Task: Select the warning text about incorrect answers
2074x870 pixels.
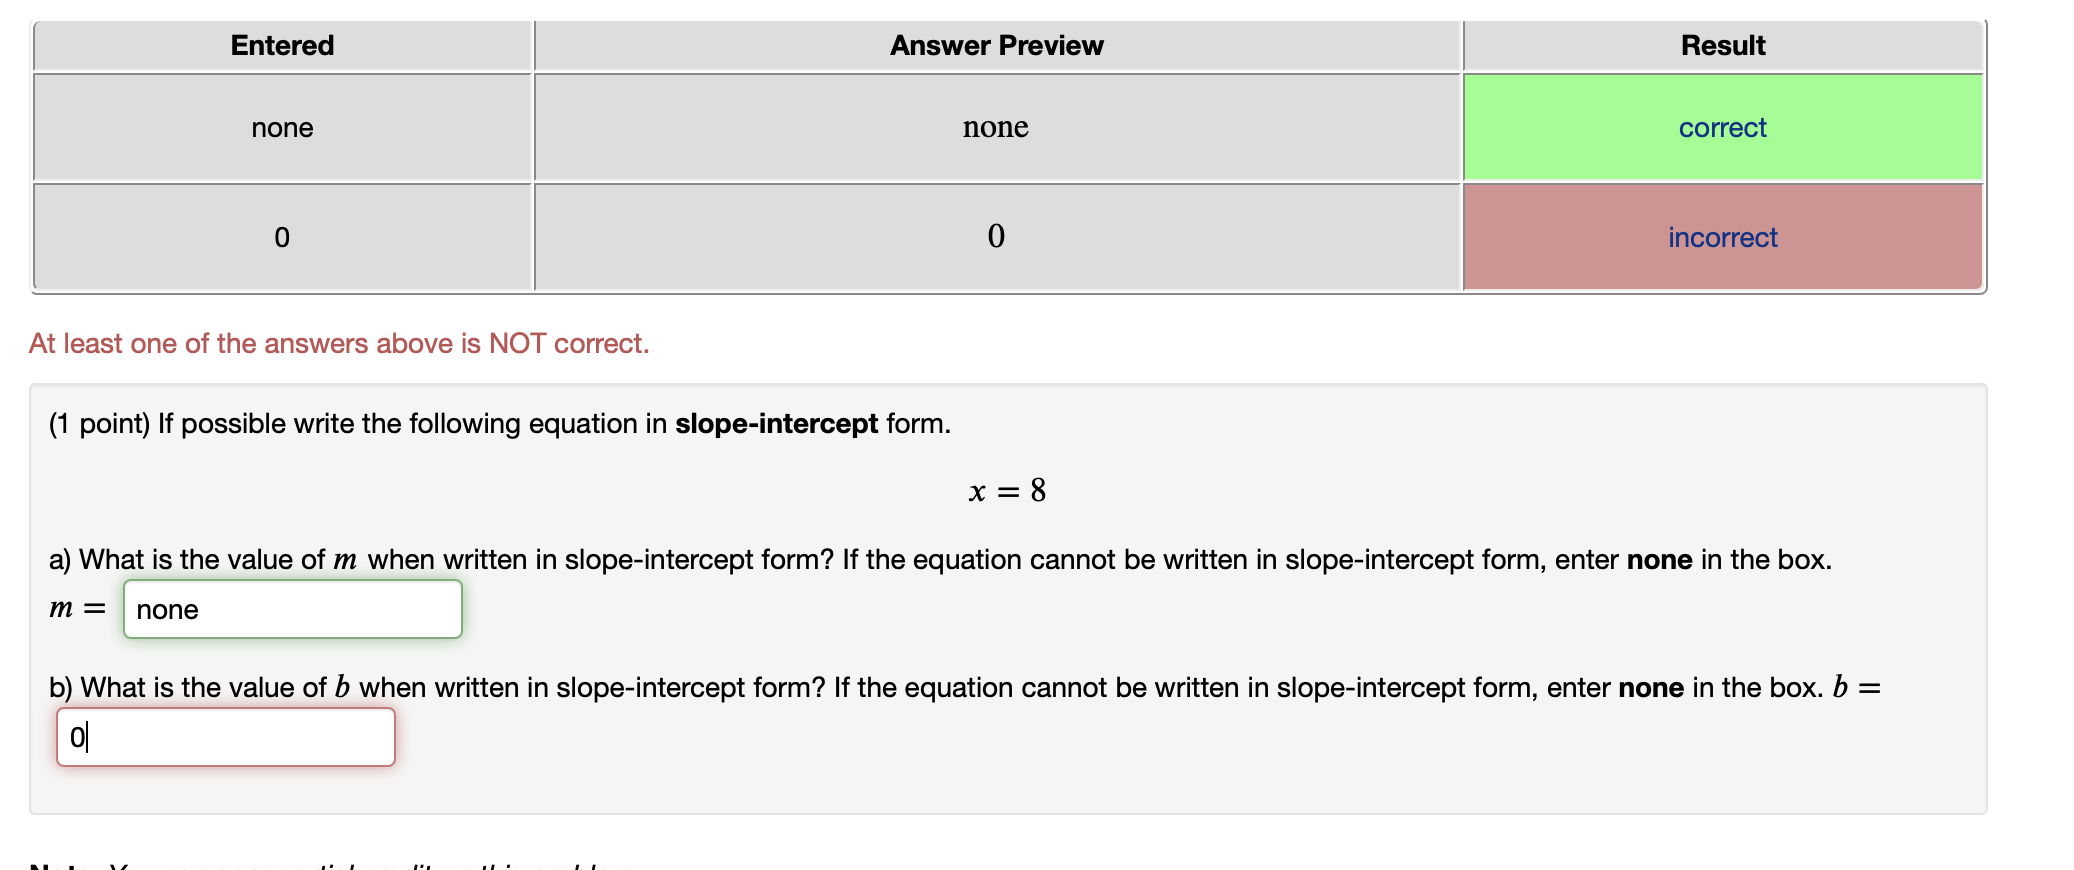Action: coord(338,343)
